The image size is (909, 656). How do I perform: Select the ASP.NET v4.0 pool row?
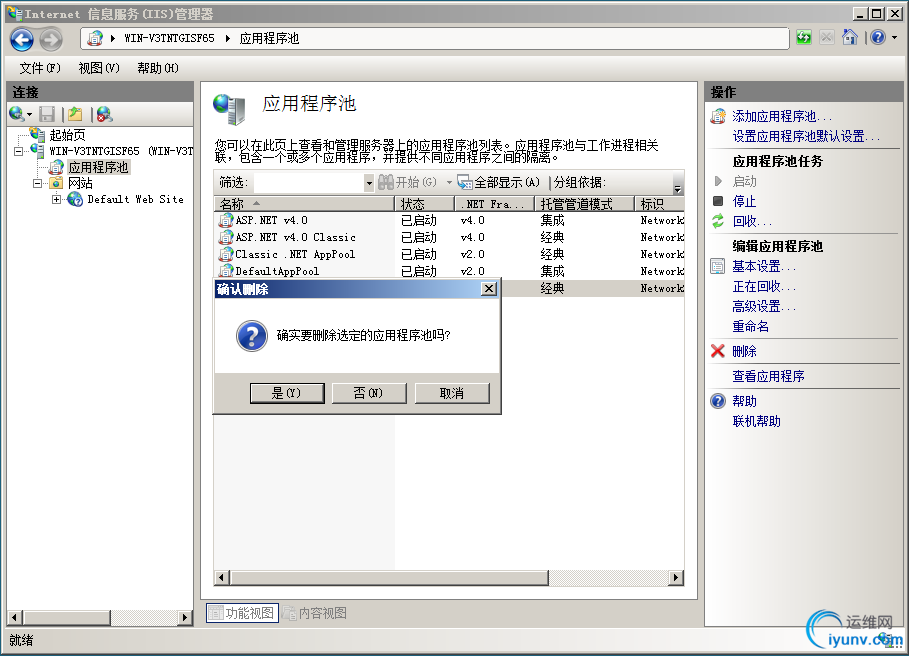pyautogui.click(x=449, y=221)
